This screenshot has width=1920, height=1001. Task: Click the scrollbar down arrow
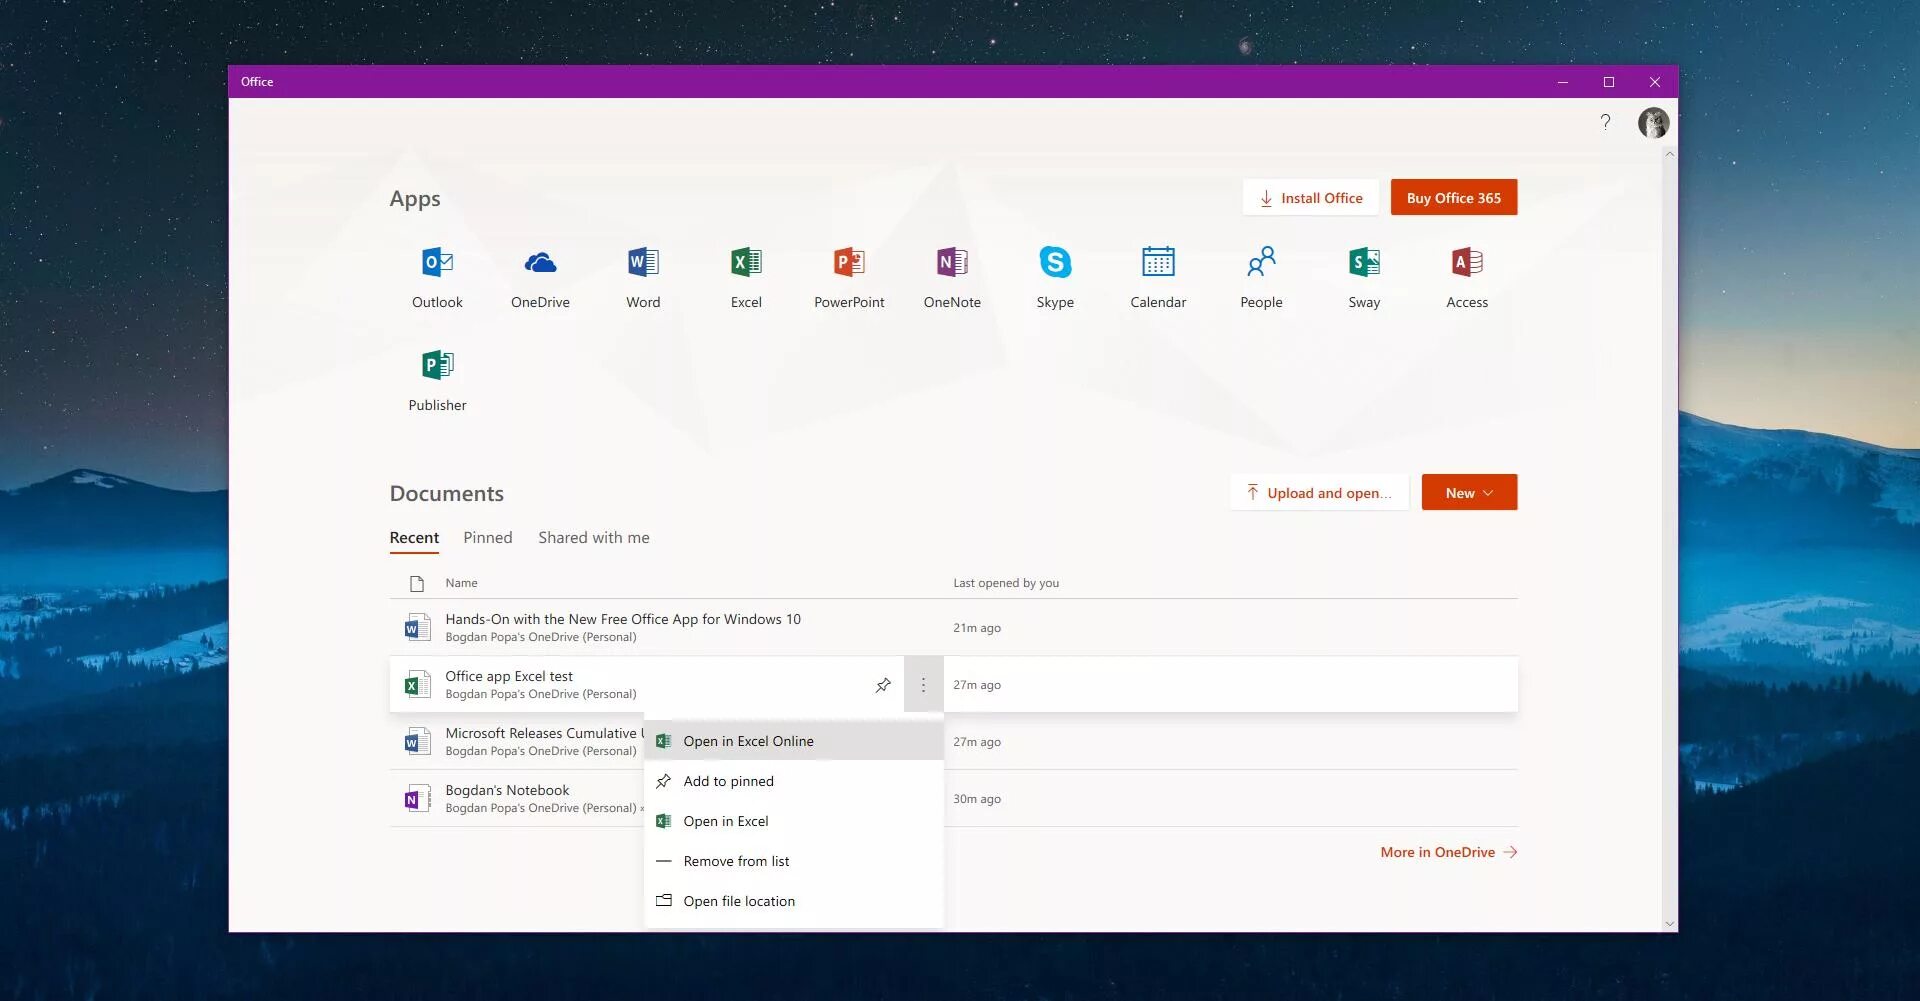click(1669, 924)
